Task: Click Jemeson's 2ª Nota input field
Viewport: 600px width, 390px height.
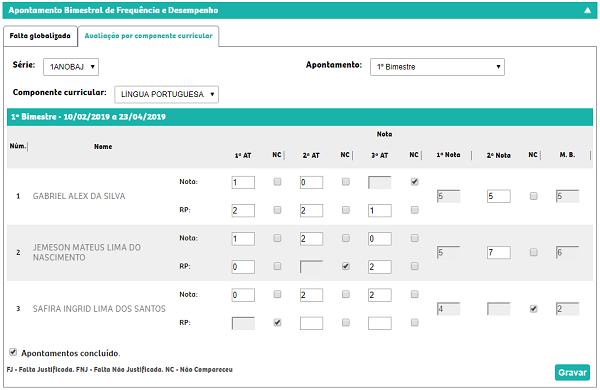Action: (x=499, y=252)
